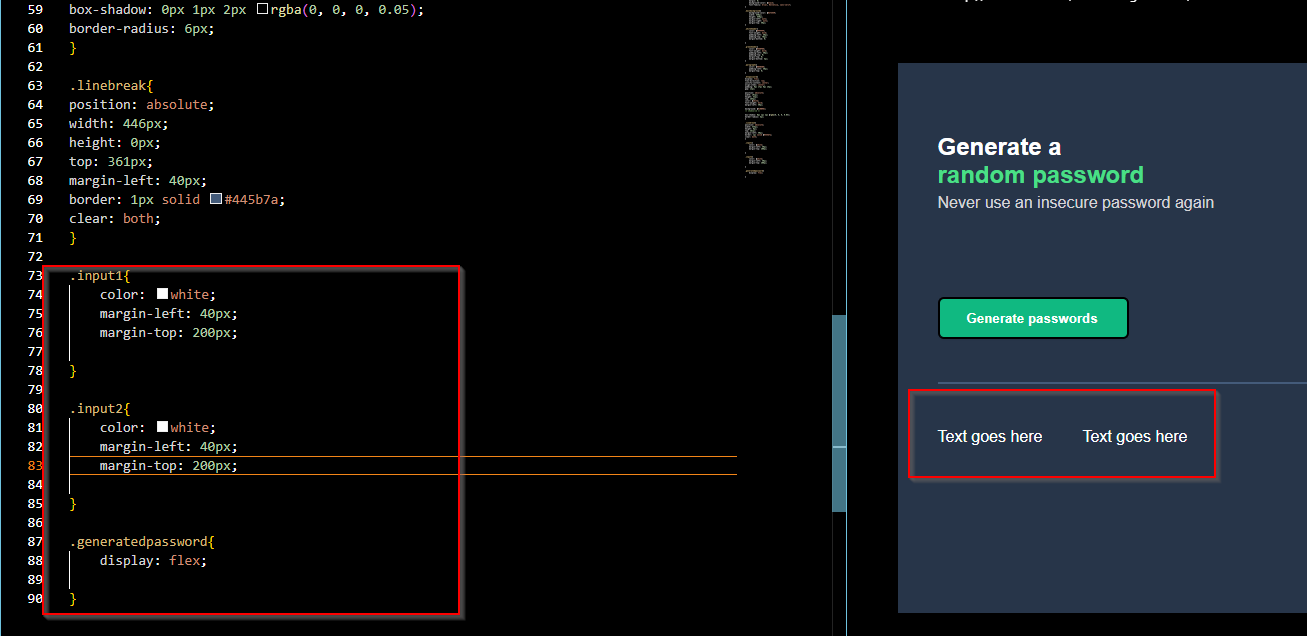The width and height of the screenshot is (1307, 636).
Task: Click the Generate passwords button
Action: pyautogui.click(x=1033, y=318)
